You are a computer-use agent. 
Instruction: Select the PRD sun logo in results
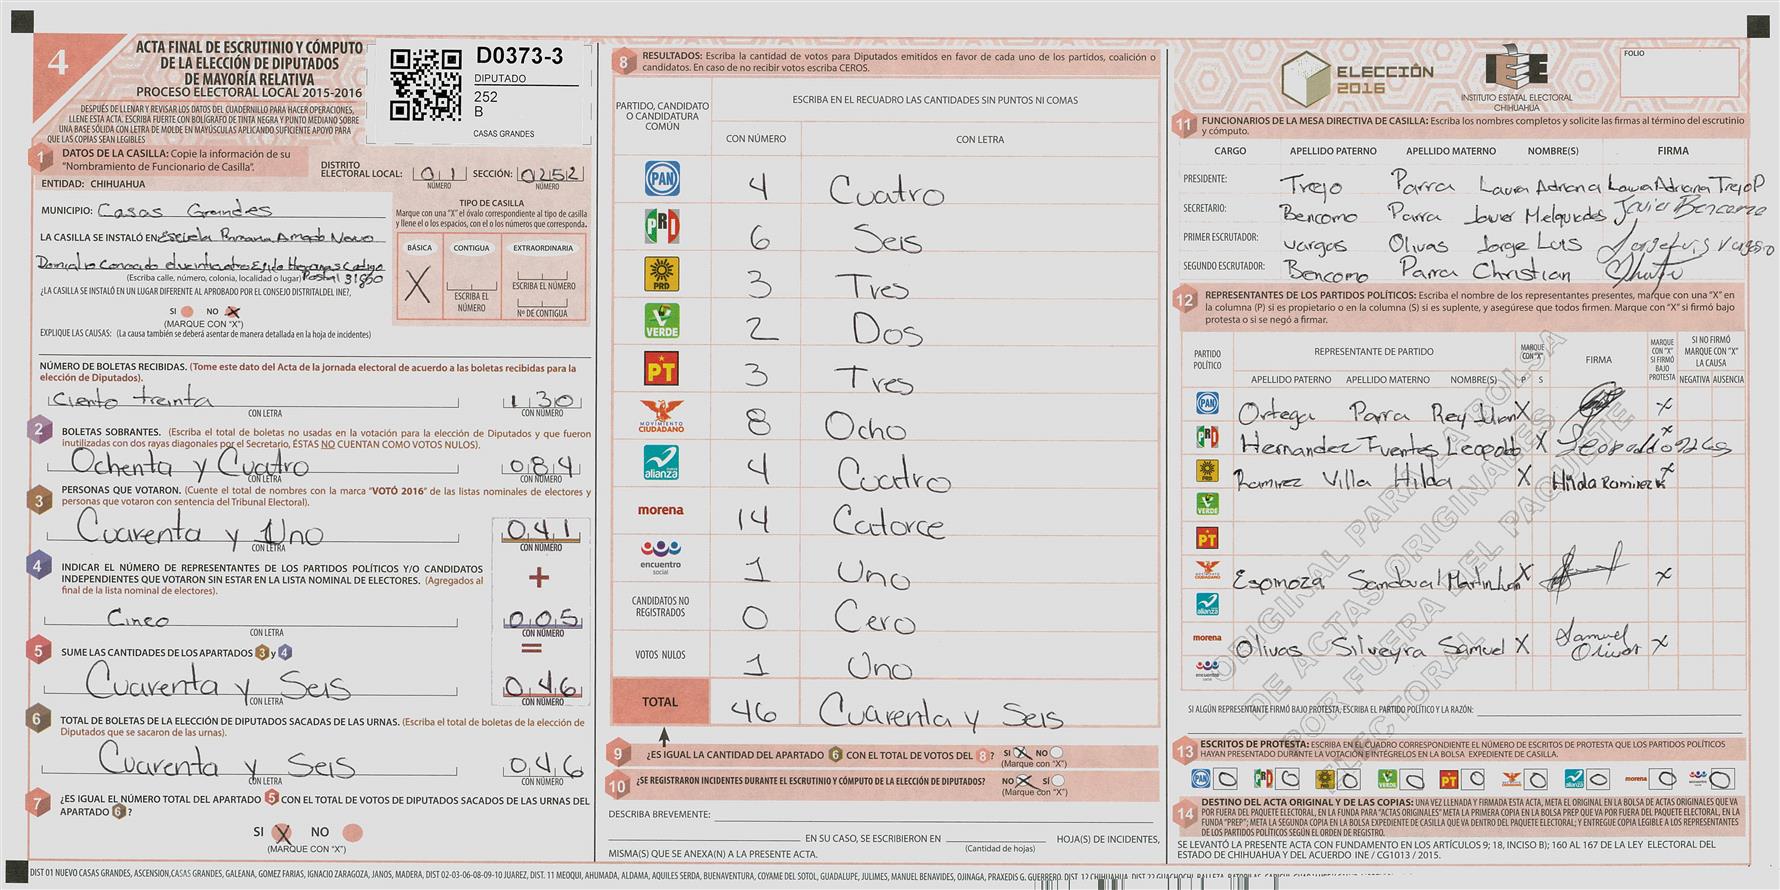(x=661, y=274)
